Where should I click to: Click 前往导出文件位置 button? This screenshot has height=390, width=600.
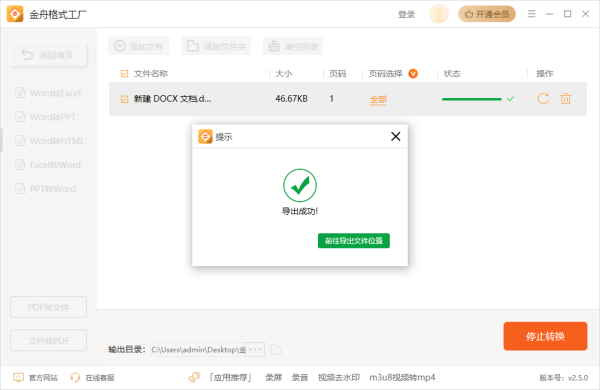click(x=354, y=241)
